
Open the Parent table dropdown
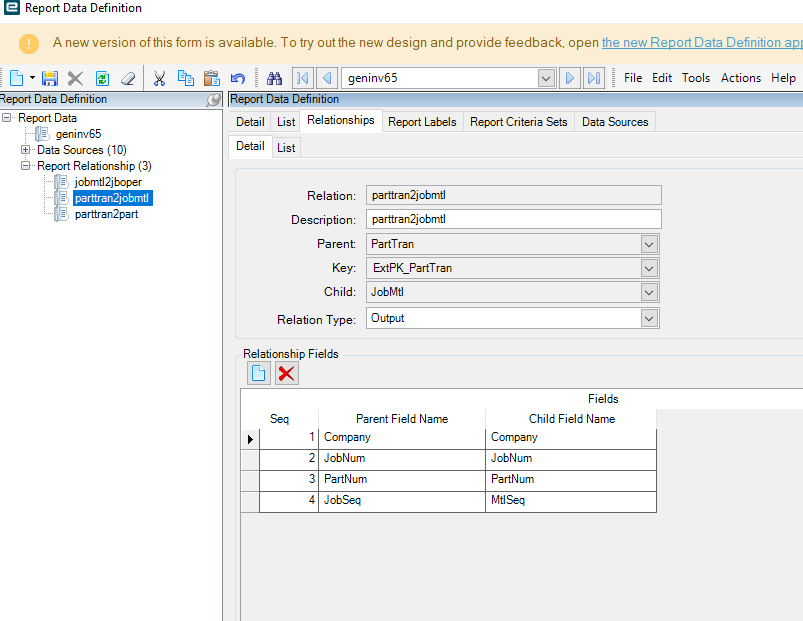click(649, 244)
